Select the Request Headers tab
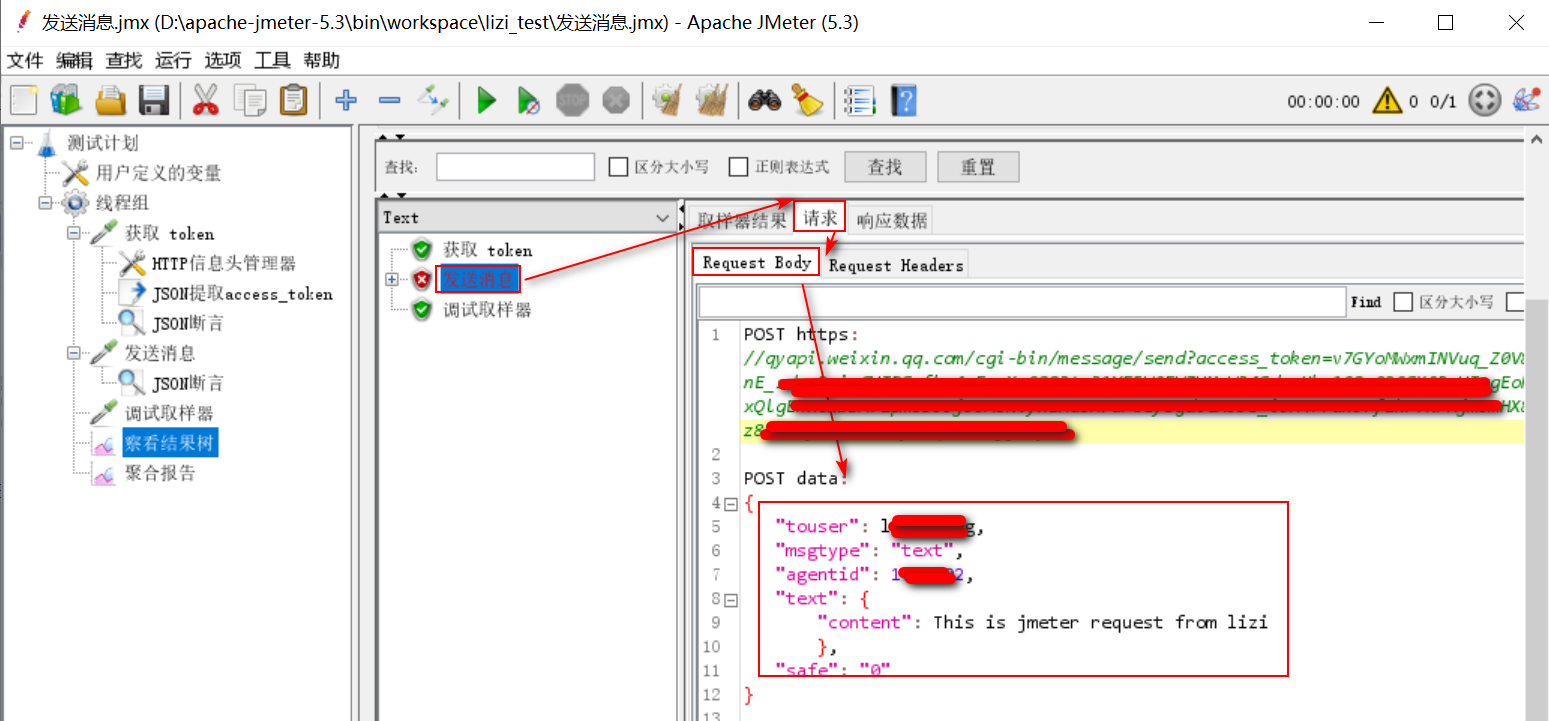 coord(896,265)
